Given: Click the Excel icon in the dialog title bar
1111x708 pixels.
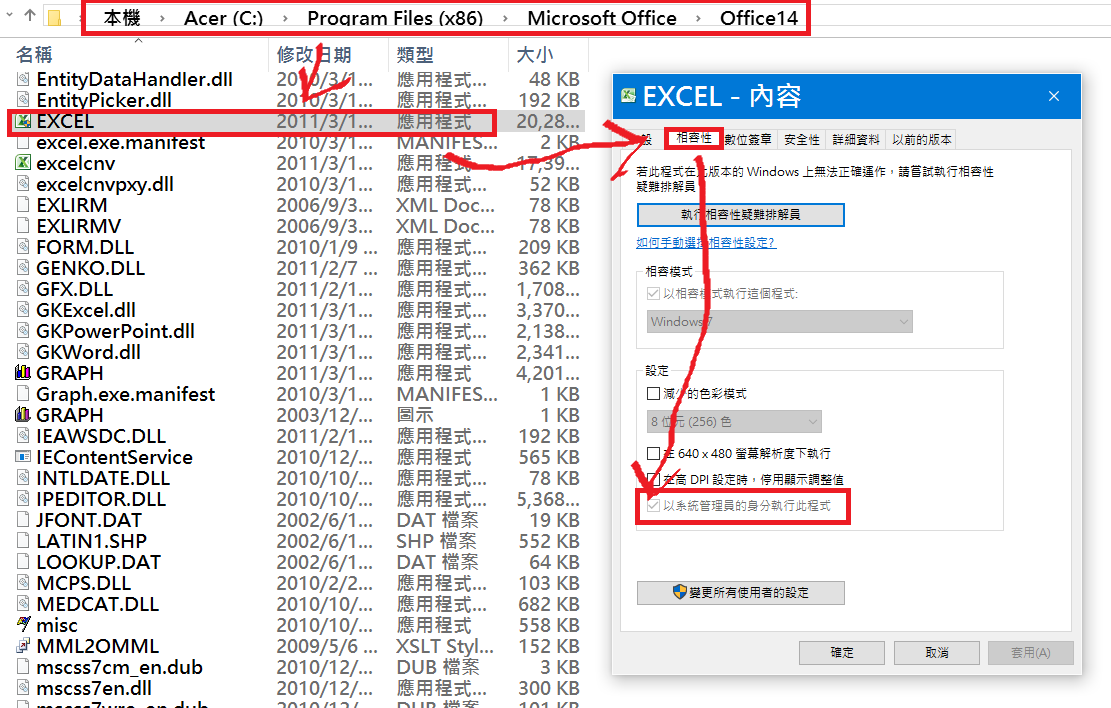Looking at the screenshot, I should (628, 95).
